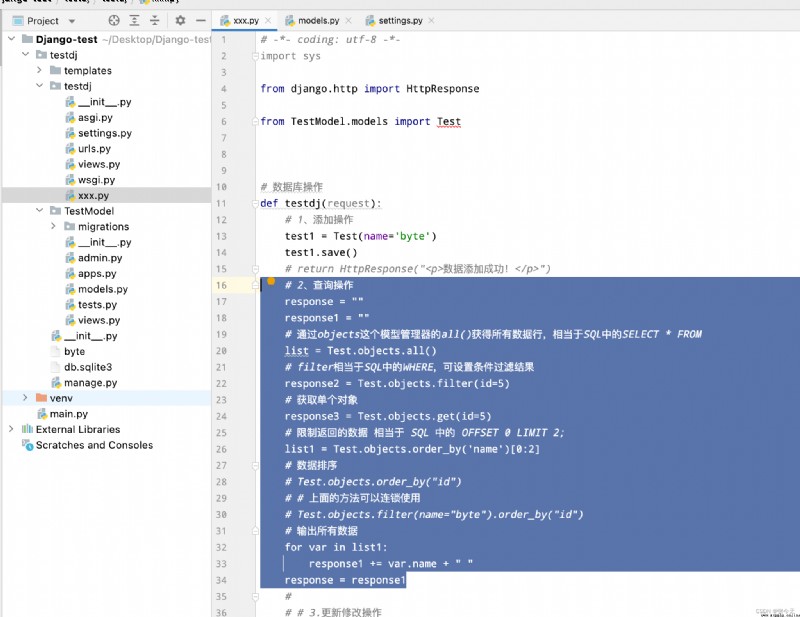Click the __init__.py under testdj package
800x617 pixels.
[x=104, y=102]
